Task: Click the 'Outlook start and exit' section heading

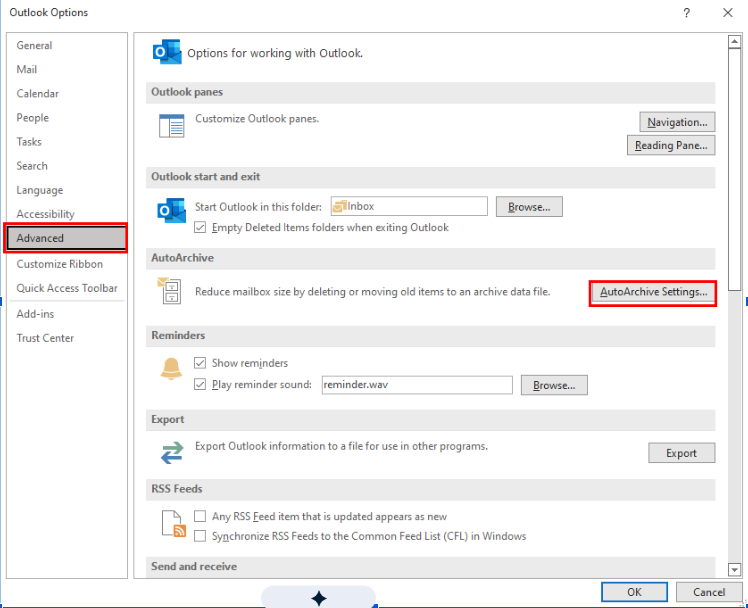Action: 206,176
